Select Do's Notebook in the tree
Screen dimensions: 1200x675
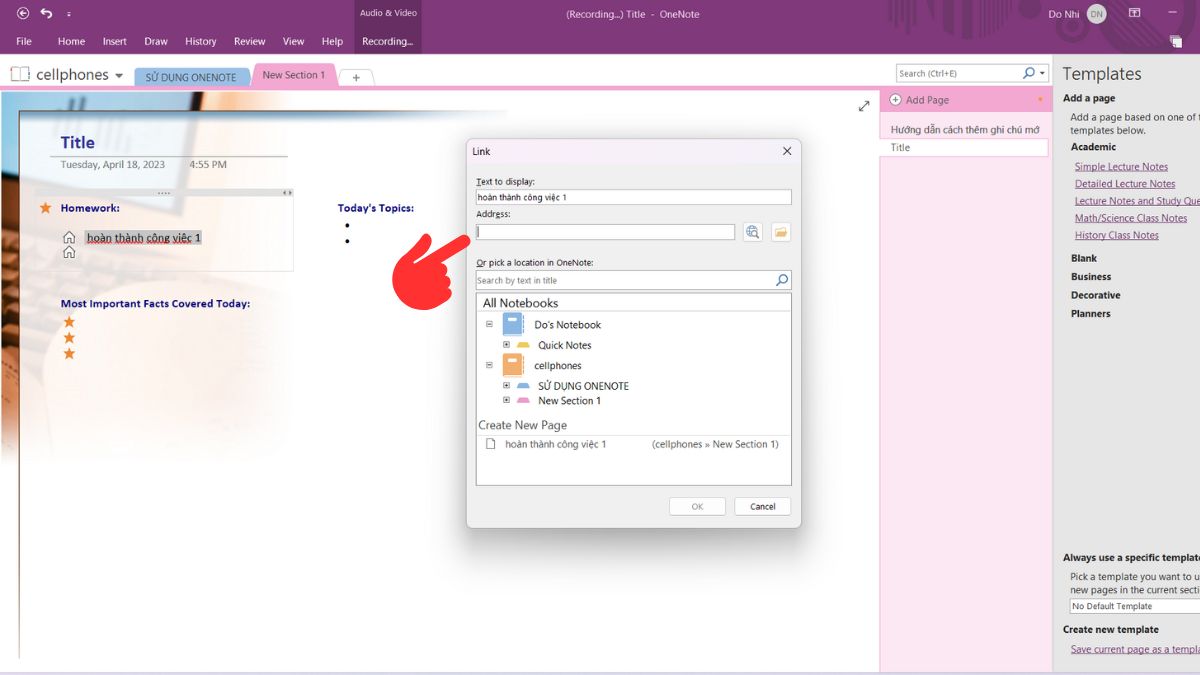coord(567,325)
